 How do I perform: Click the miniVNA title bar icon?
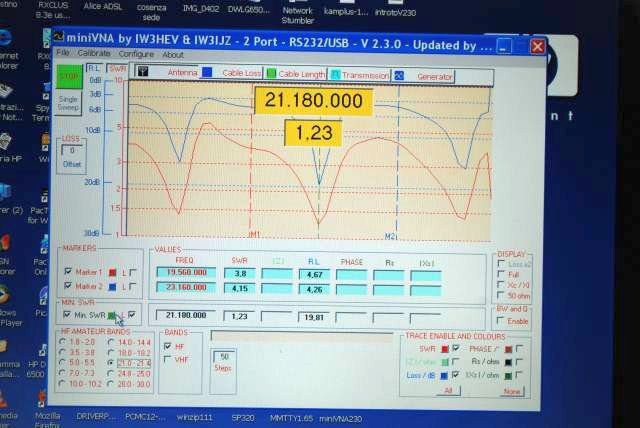click(x=59, y=36)
